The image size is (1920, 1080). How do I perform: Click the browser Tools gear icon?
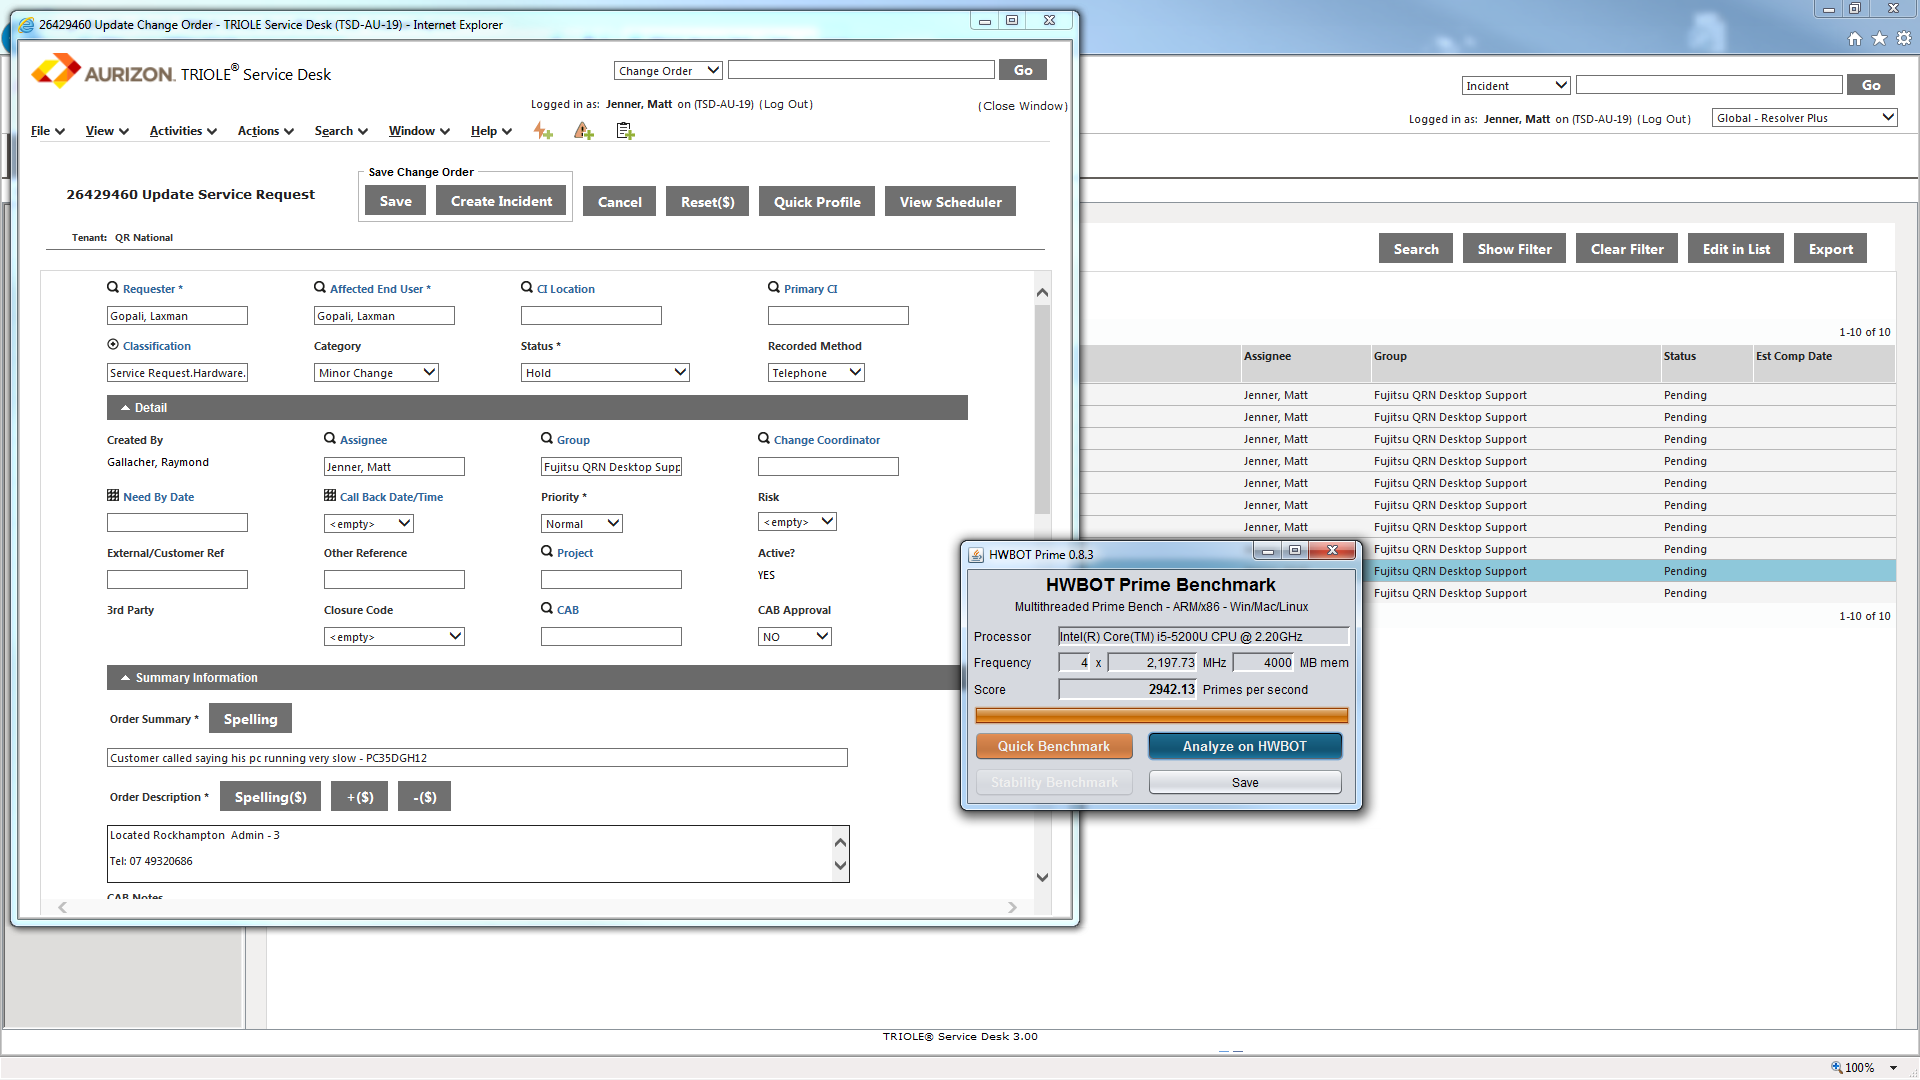[1904, 39]
